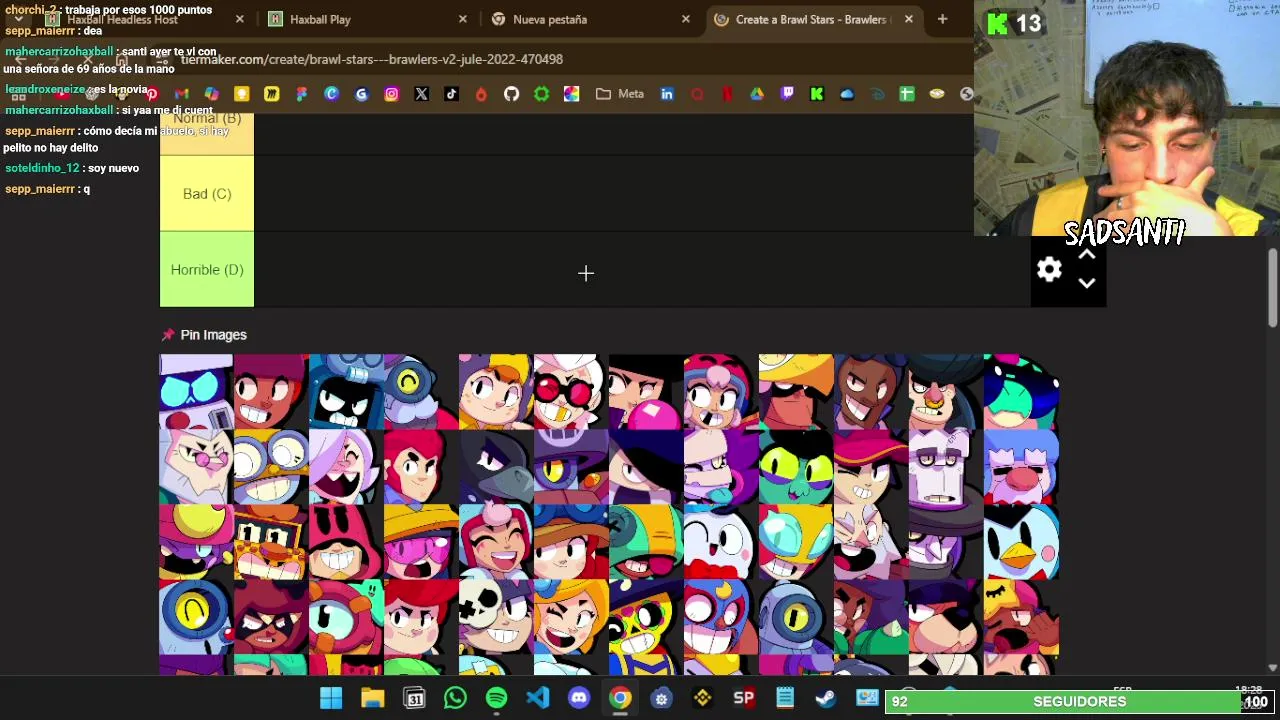Open Pinterest bookmark icon
This screenshot has height=720, width=1280.
click(x=152, y=94)
